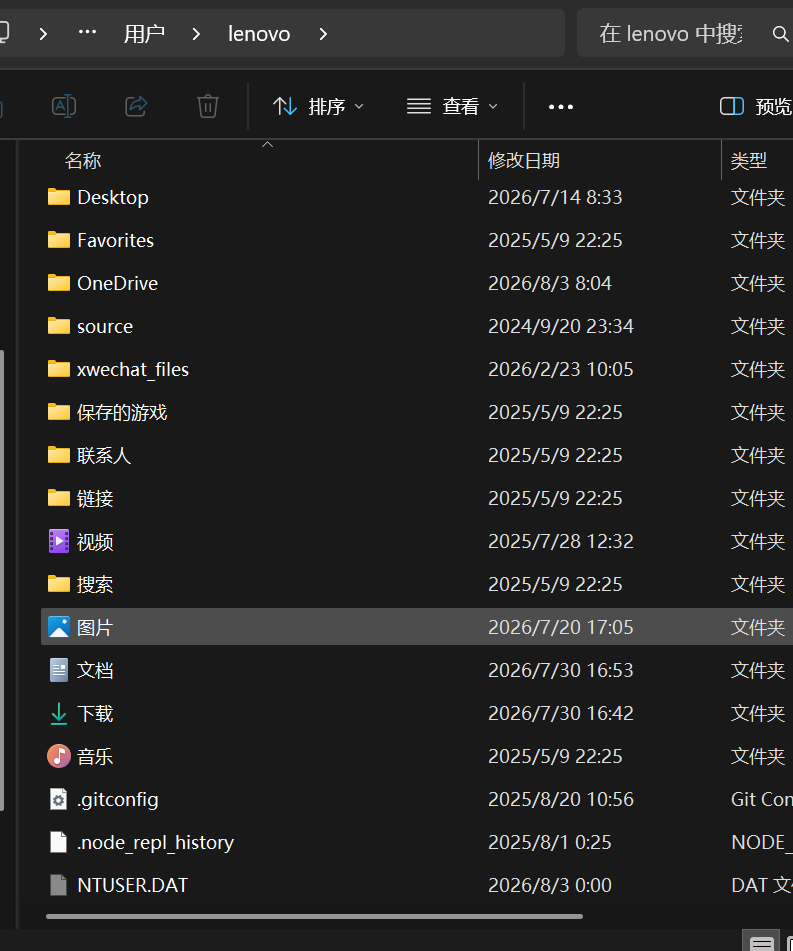Sort by the 类型 column header

pos(749,161)
